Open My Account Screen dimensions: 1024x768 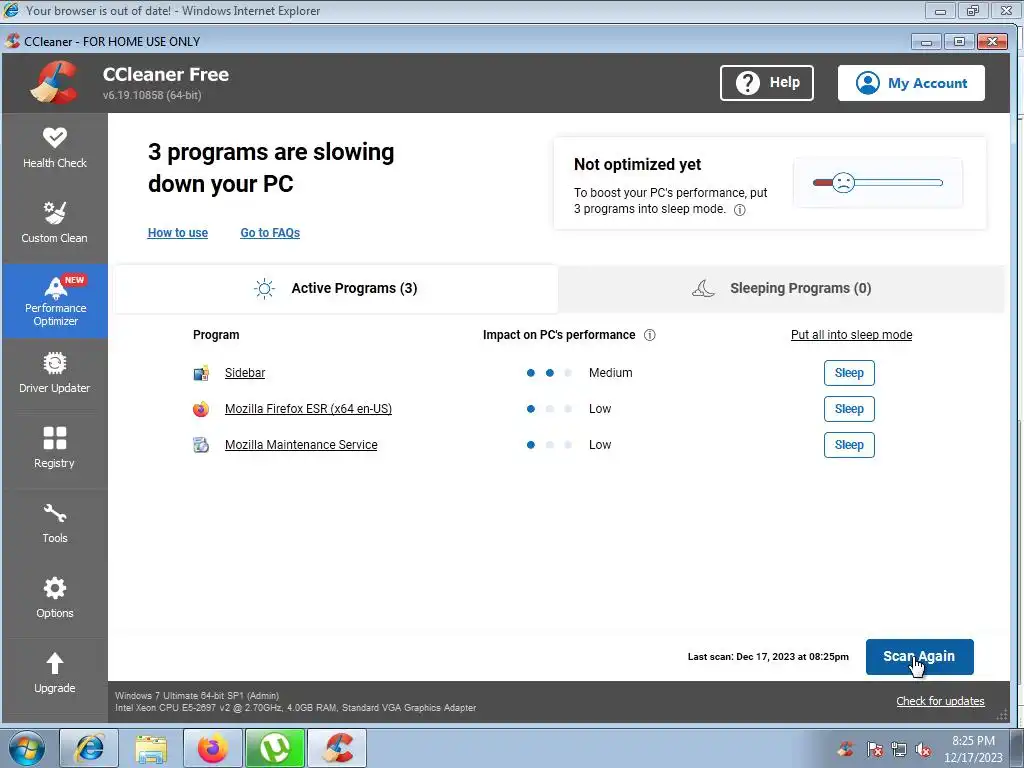point(911,83)
